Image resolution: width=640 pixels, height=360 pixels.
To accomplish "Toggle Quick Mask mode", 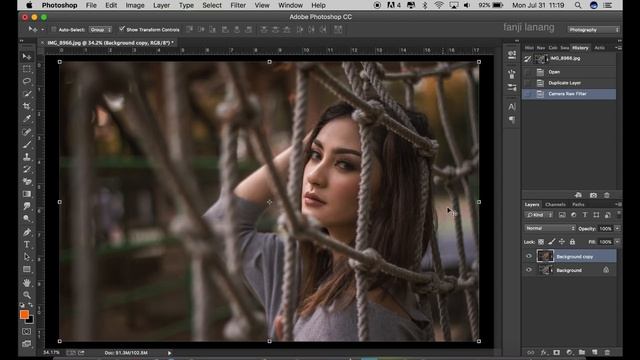I will (x=27, y=331).
